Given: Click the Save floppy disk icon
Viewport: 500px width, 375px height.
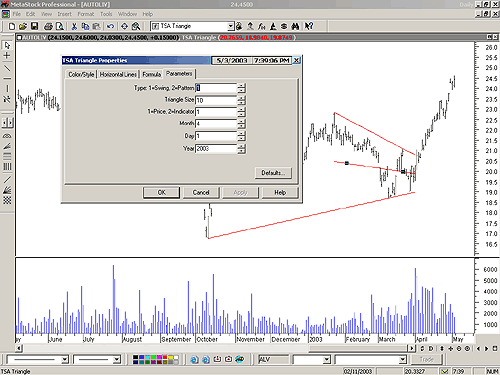Looking at the screenshot, I should pyautogui.click(x=34, y=26).
